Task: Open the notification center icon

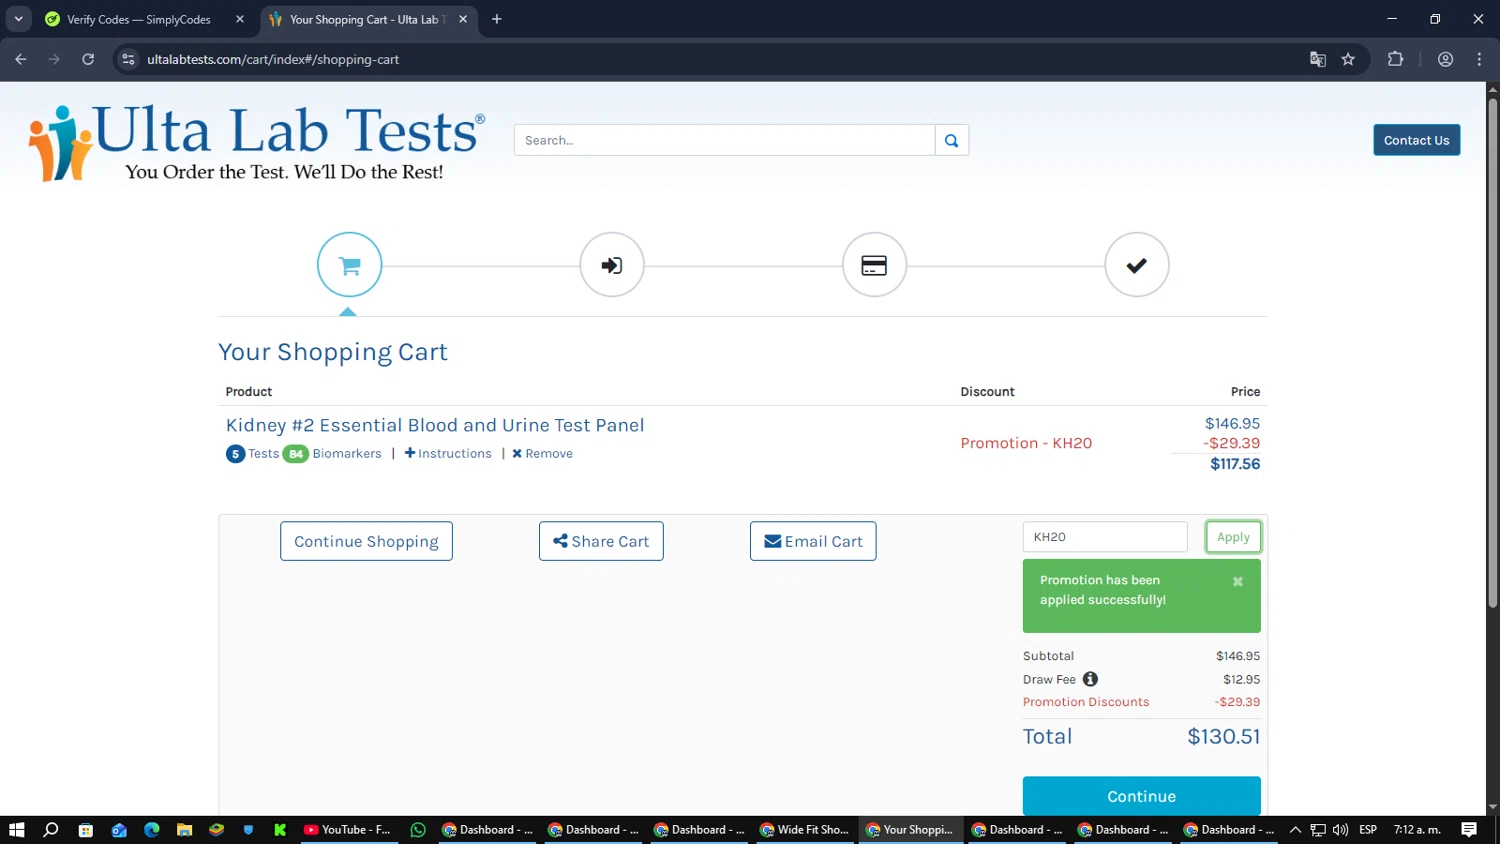Action: pyautogui.click(x=1469, y=830)
